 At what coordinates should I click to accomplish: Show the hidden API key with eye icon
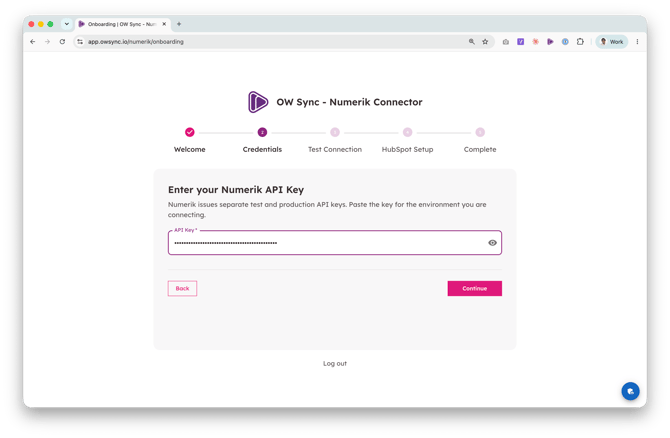(x=492, y=243)
